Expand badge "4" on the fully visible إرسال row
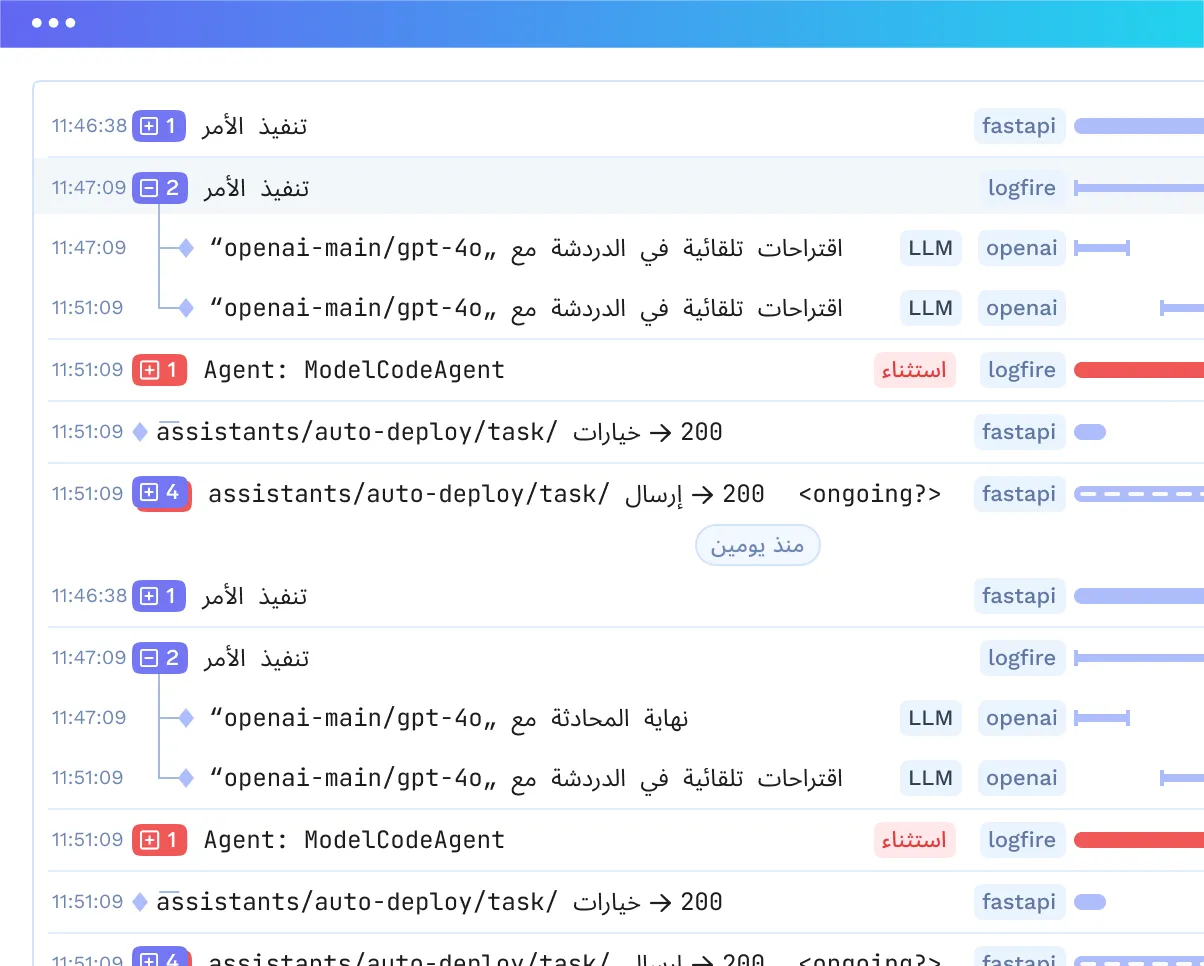This screenshot has height=966, width=1204. point(160,493)
